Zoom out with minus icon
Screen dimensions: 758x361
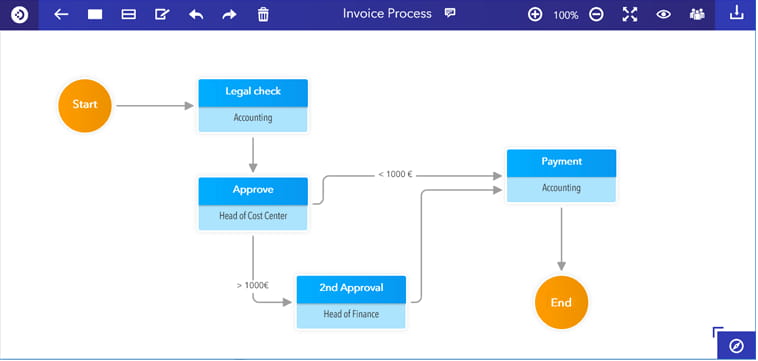tap(597, 14)
